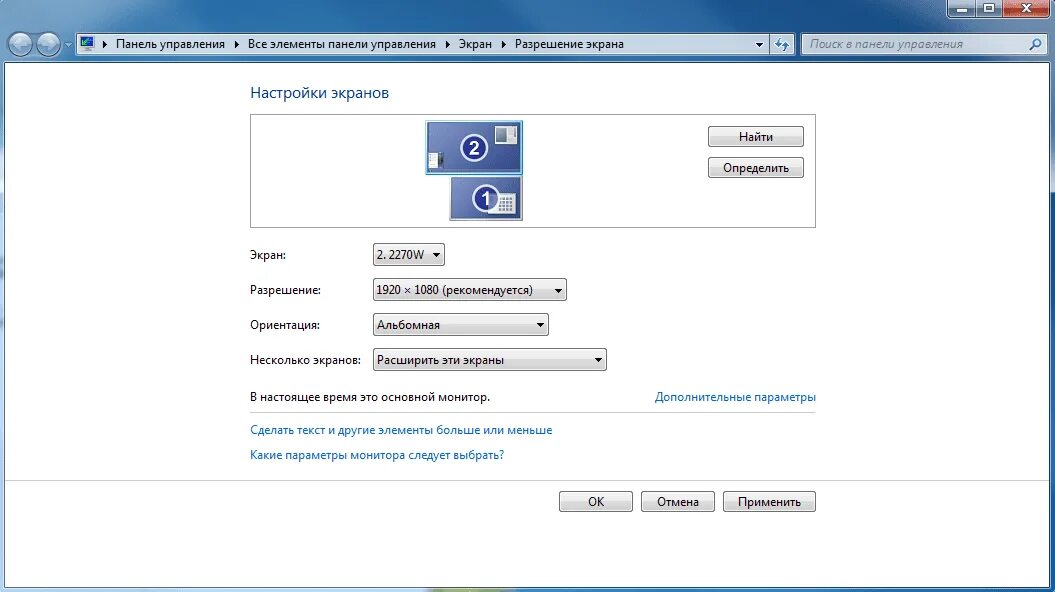Open address bar history dropdown arrow
The height and width of the screenshot is (592, 1055).
pos(759,44)
